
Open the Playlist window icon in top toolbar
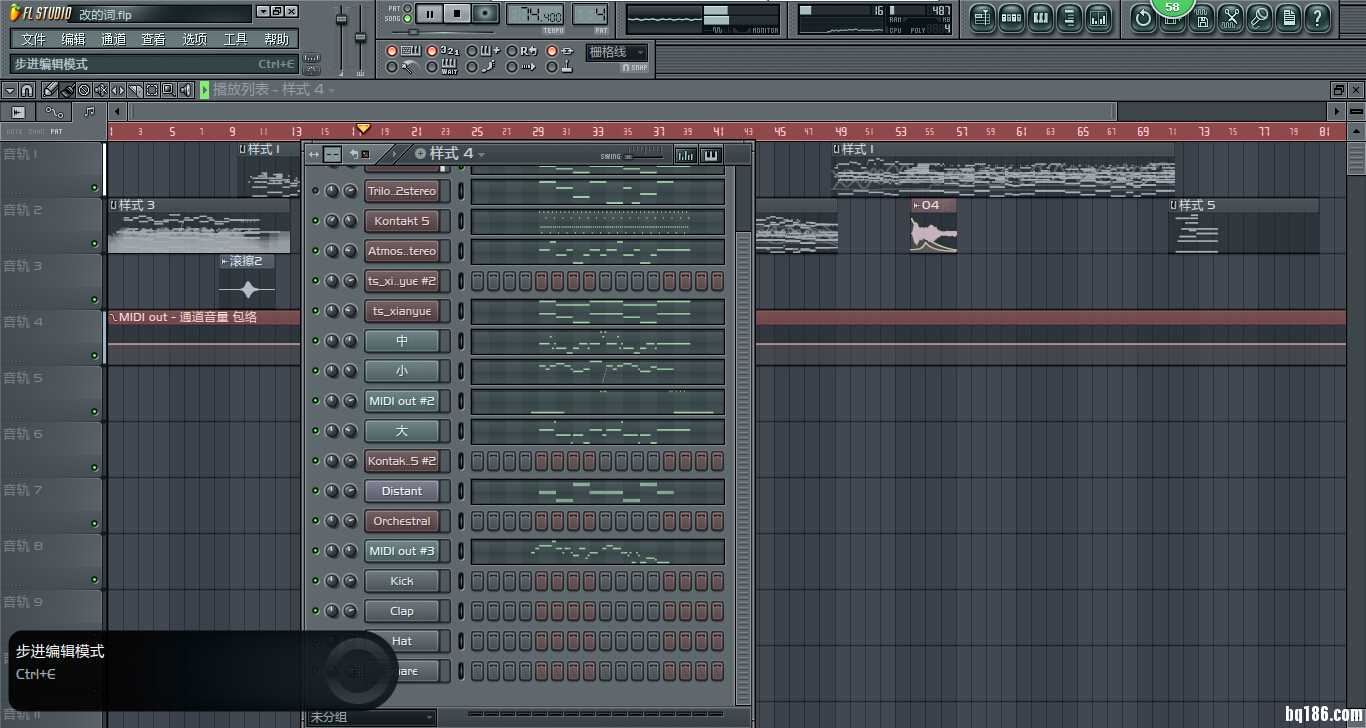coord(983,17)
